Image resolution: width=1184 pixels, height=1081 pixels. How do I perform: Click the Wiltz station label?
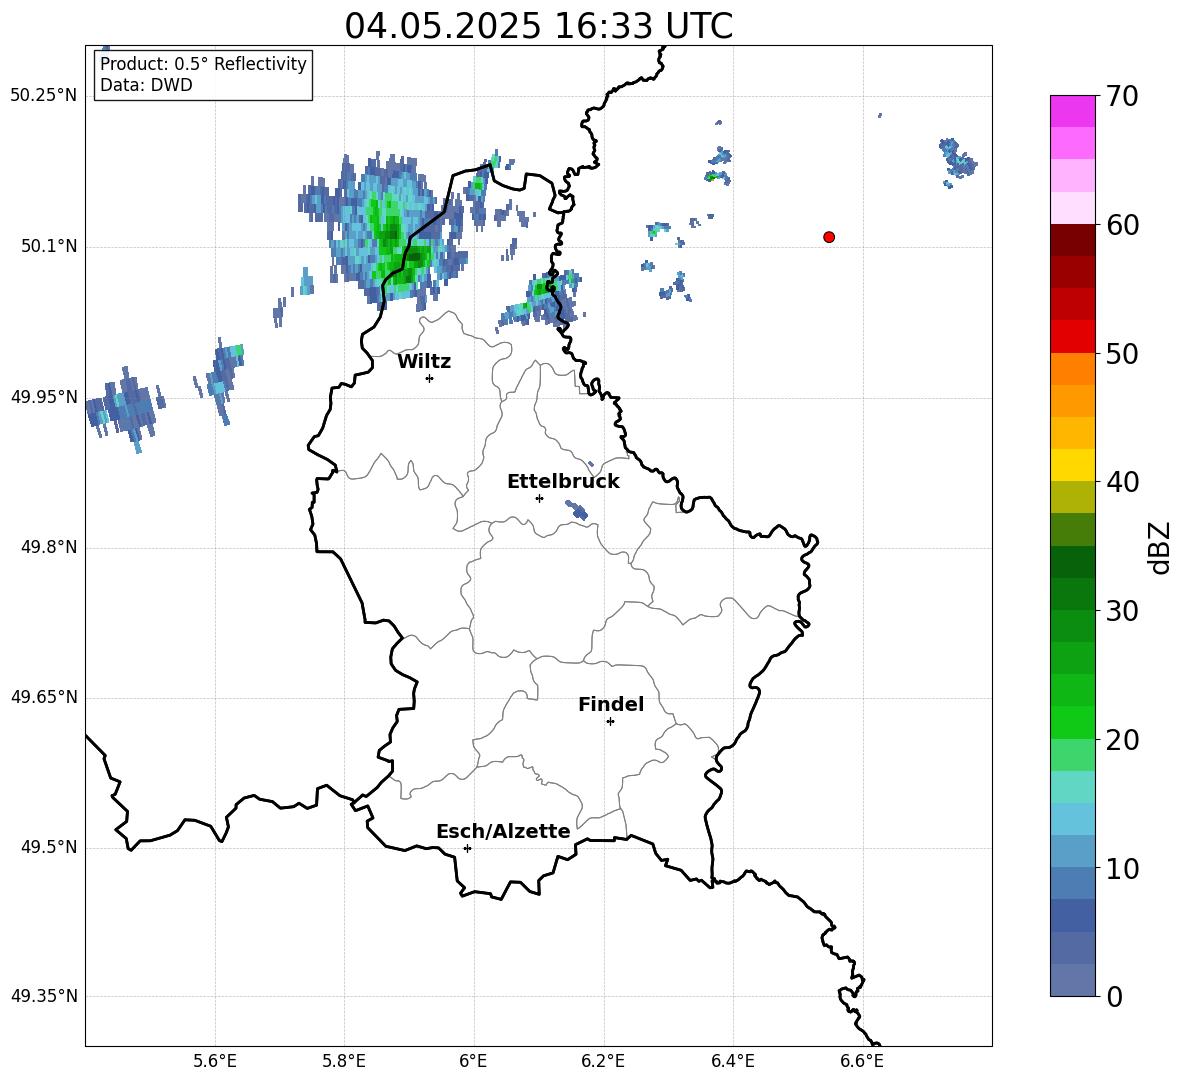[x=424, y=362]
